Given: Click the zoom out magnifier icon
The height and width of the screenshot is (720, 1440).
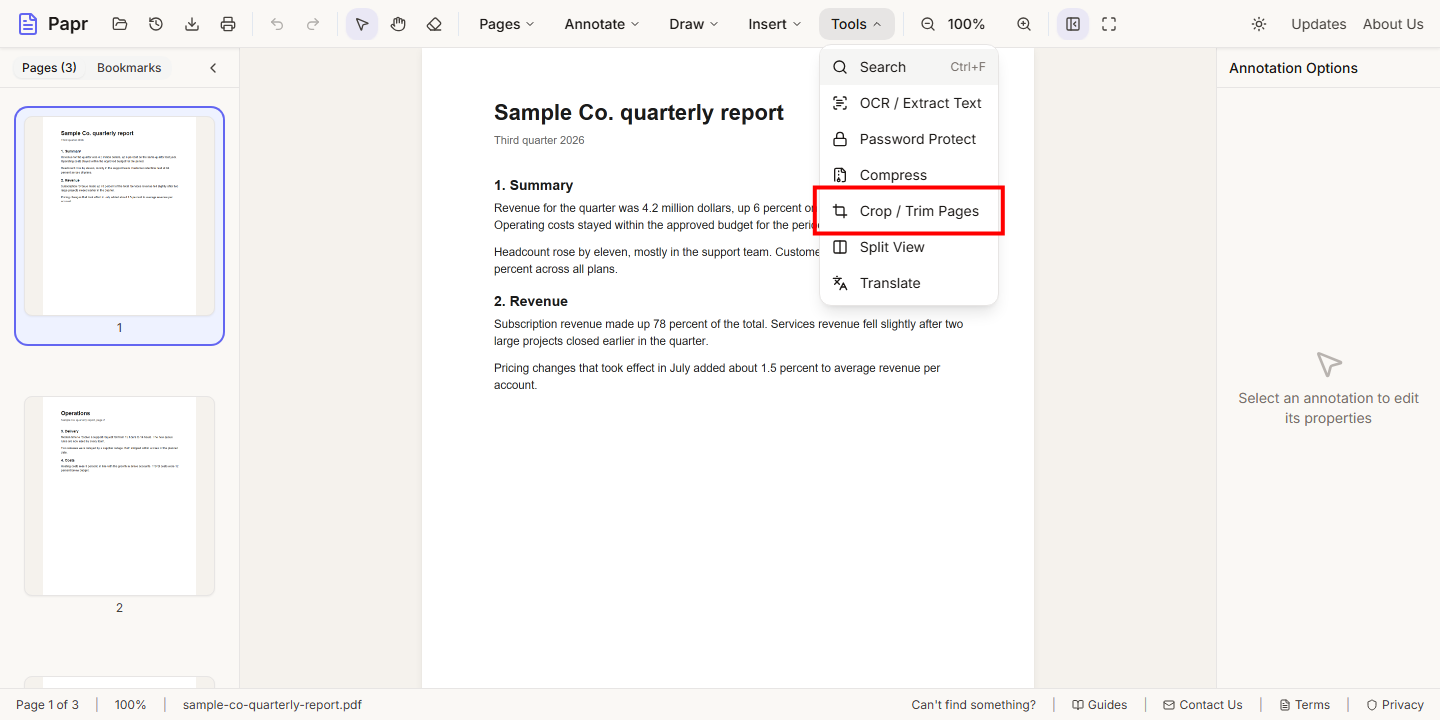Looking at the screenshot, I should pos(928,24).
